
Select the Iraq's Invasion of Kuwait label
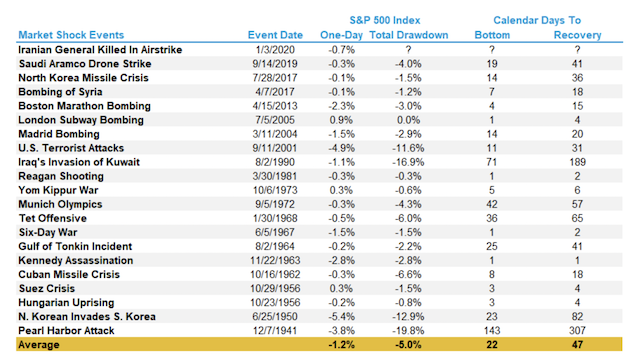coord(79,162)
